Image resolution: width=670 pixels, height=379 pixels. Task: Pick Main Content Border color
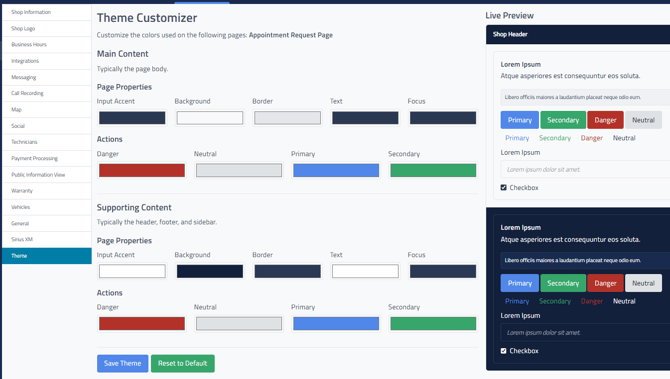[288, 118]
